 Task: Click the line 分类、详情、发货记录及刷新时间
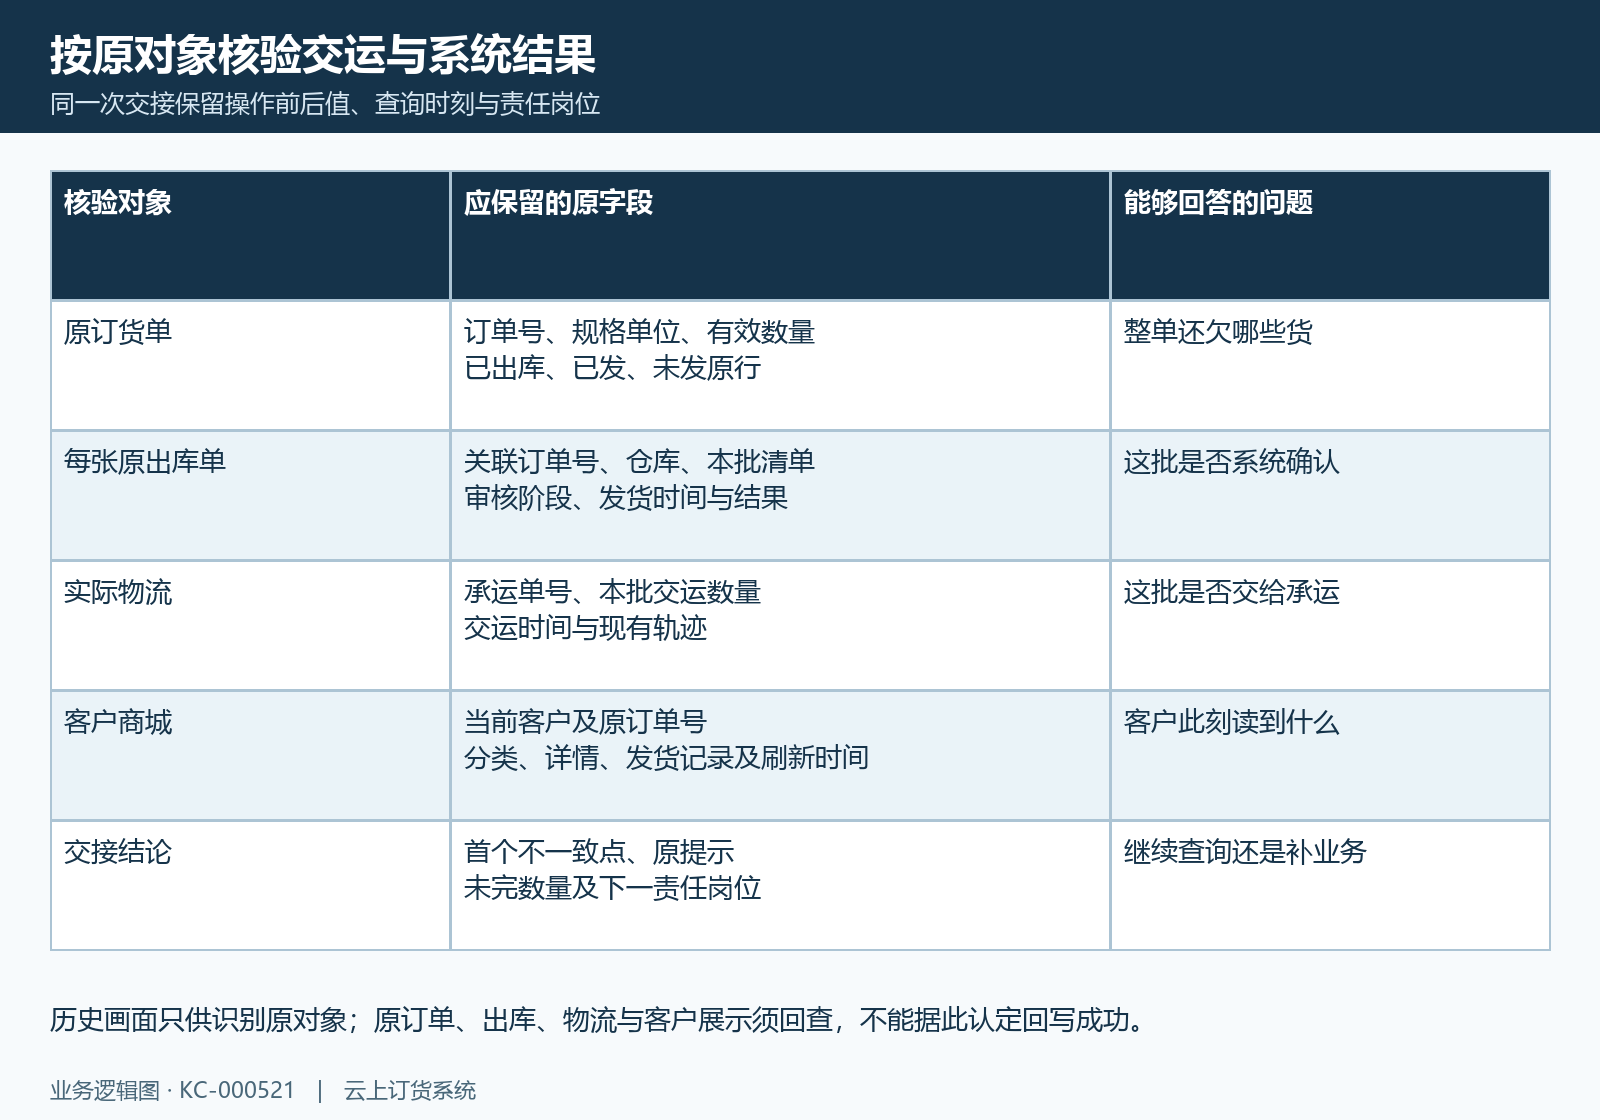tap(666, 758)
